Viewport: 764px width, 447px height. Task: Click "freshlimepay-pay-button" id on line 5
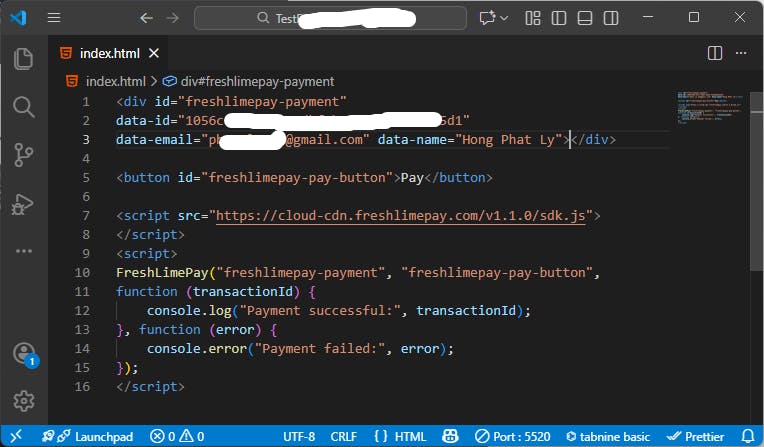(297, 177)
